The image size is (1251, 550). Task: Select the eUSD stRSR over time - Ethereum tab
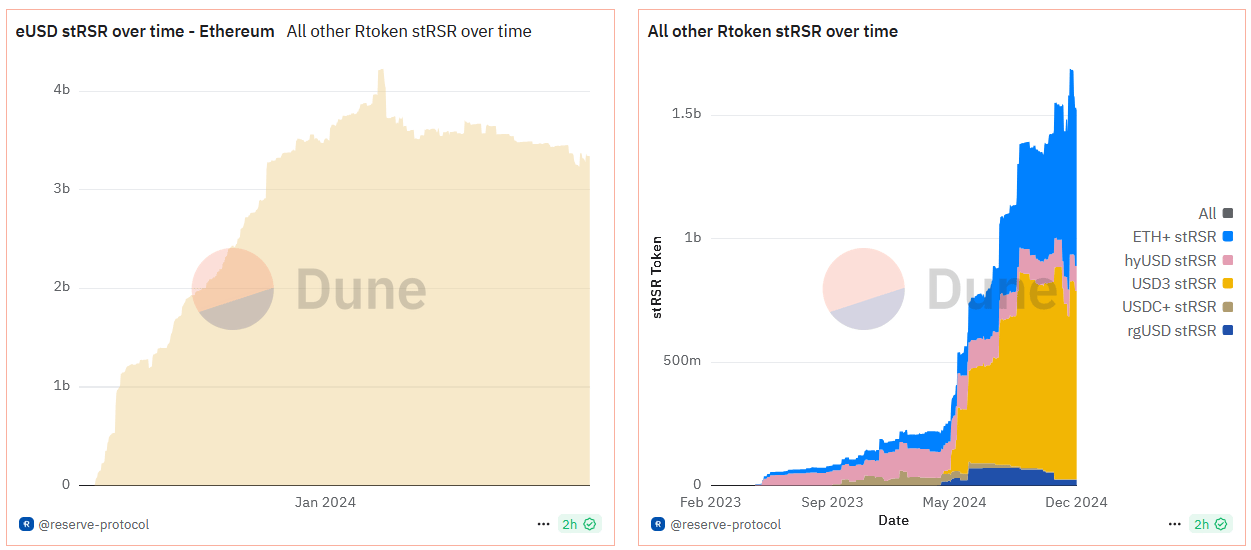(144, 31)
